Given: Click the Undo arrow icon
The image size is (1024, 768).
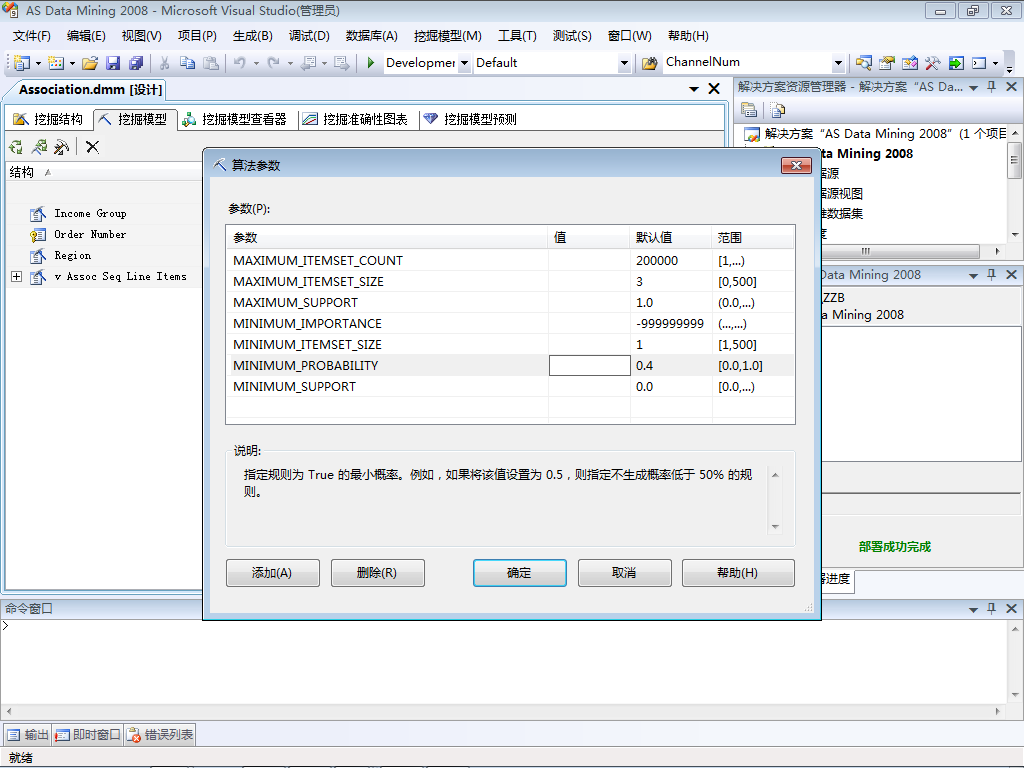Looking at the screenshot, I should [240, 63].
